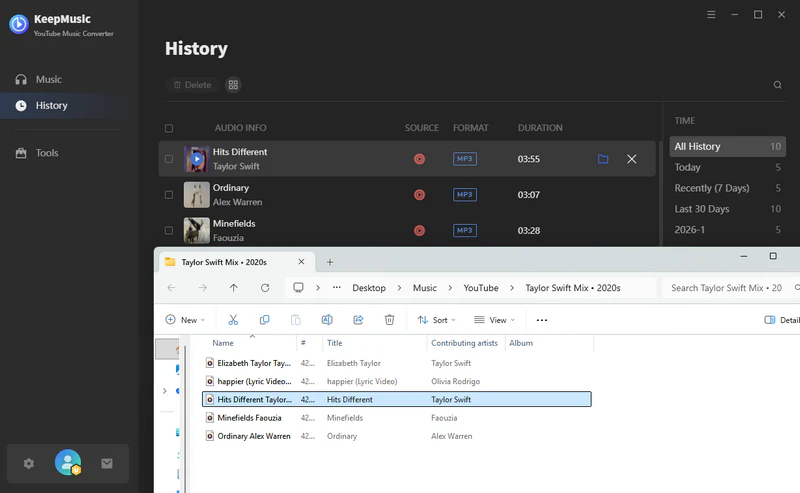Image resolution: width=800 pixels, height=493 pixels.
Task: Select file Elizabeth Taylor Tay...
Action: pos(397,363)
